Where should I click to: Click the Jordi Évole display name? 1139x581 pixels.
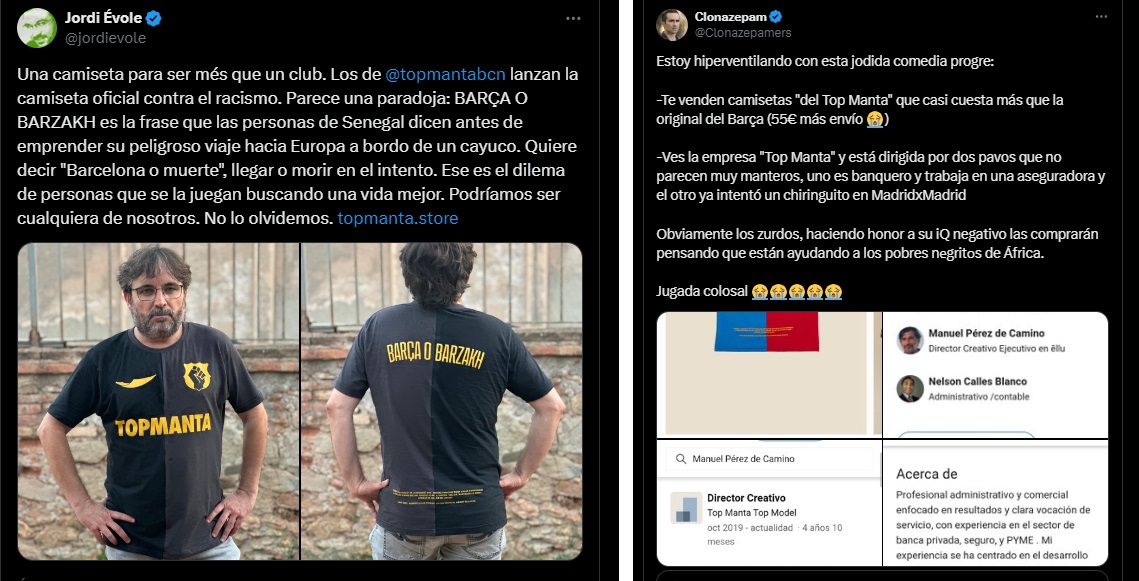[103, 18]
